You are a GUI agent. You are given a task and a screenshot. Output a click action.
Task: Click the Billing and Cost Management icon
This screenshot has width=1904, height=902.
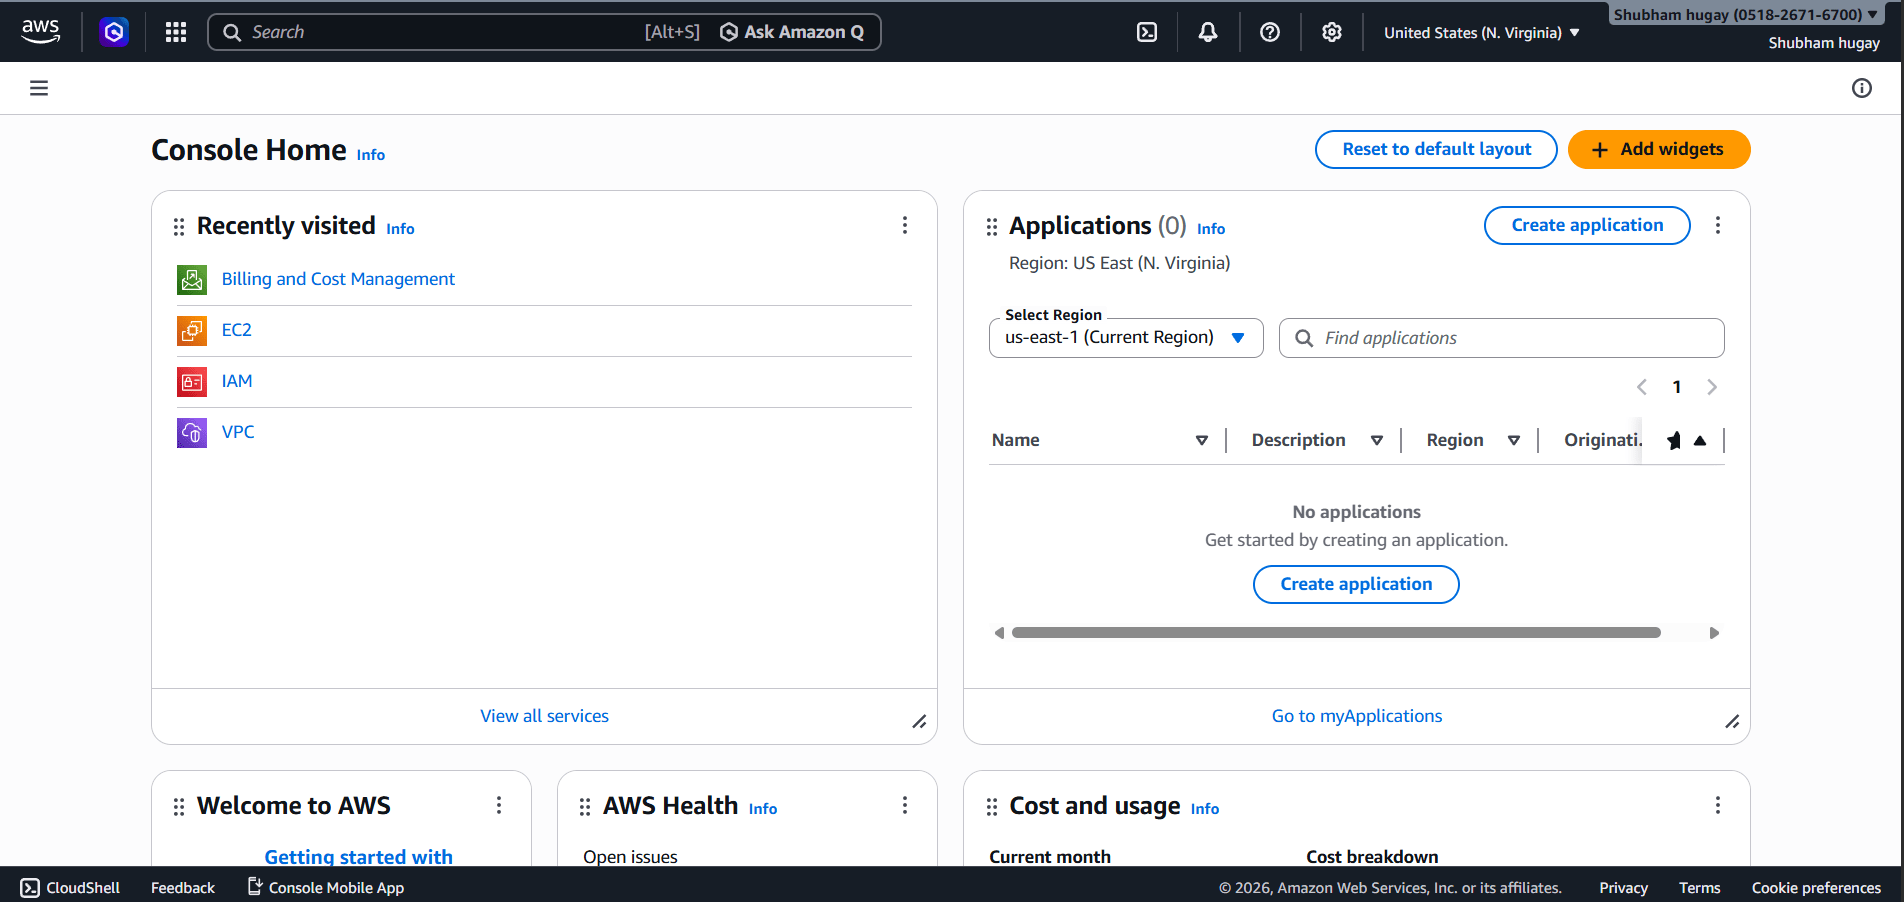[192, 279]
